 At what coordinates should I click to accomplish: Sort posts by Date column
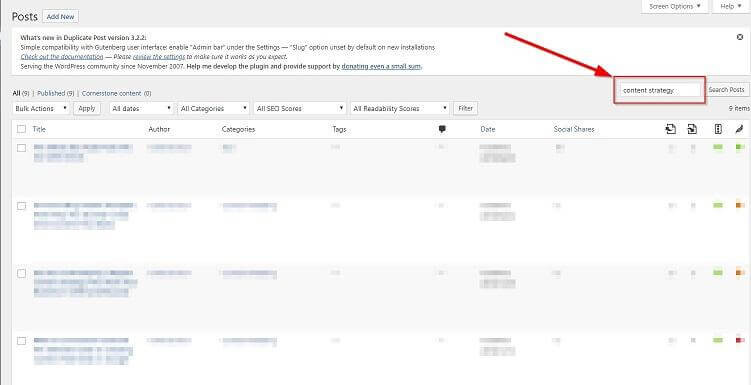tap(488, 129)
